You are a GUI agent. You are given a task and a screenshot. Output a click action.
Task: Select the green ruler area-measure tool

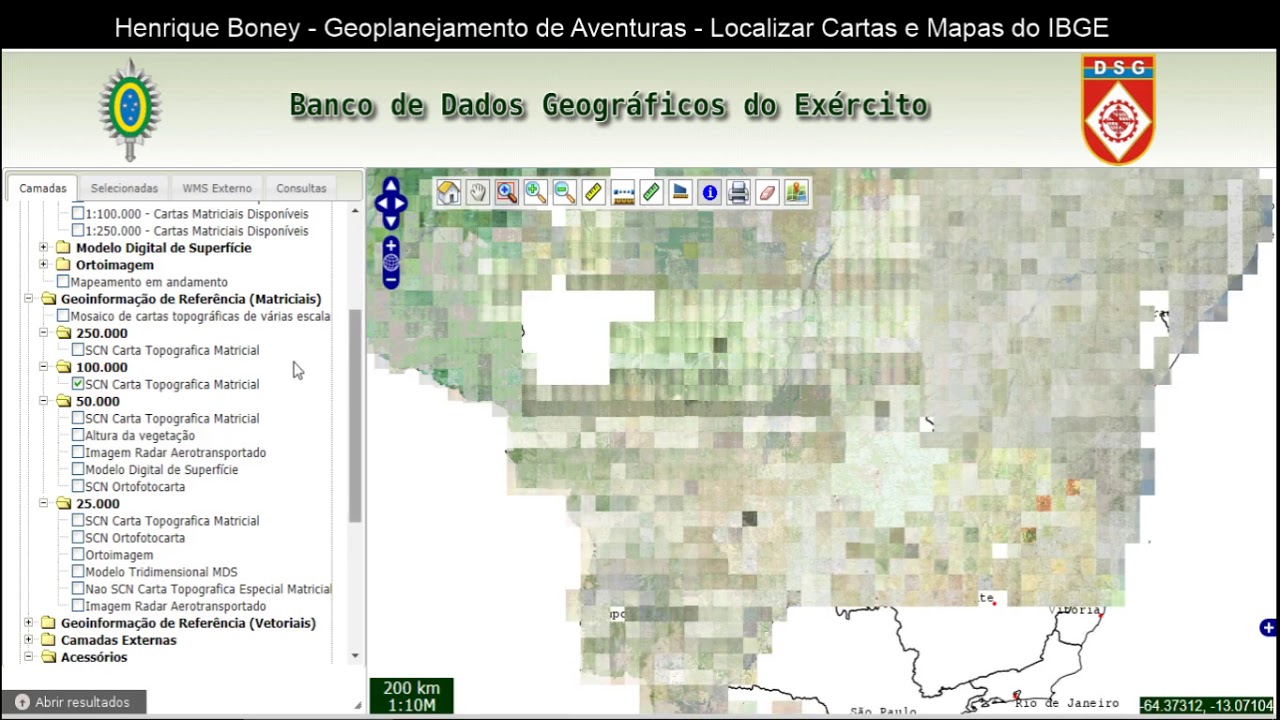(652, 192)
